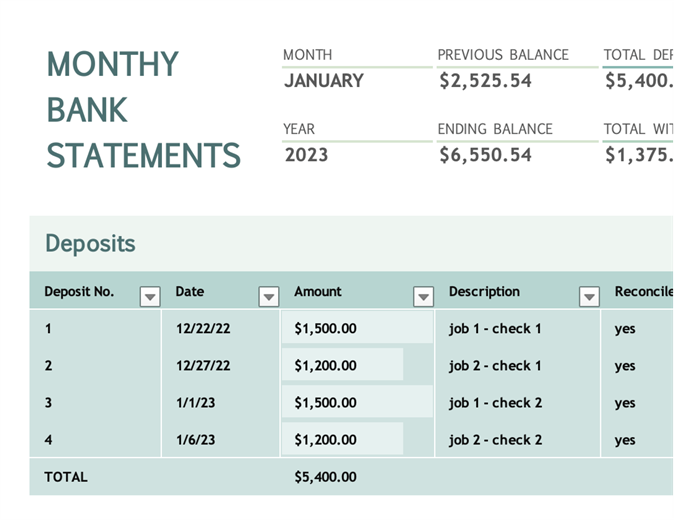The image size is (675, 520).
Task: Select the JANUARY month field
Action: (x=324, y=81)
